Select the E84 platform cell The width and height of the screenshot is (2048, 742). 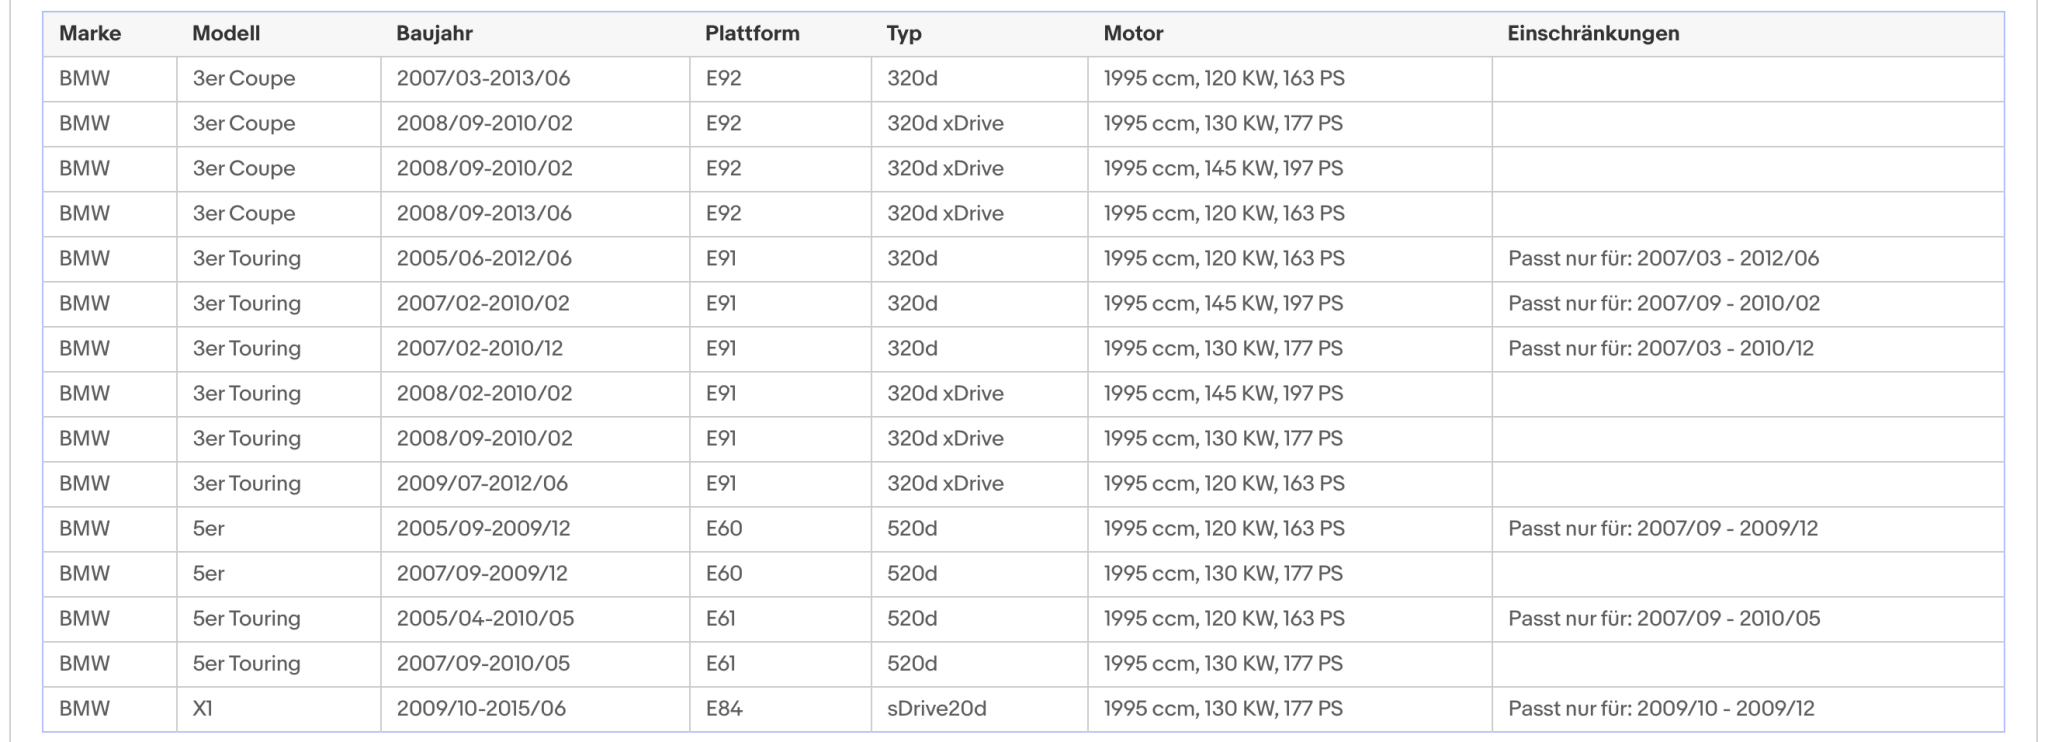tap(780, 709)
